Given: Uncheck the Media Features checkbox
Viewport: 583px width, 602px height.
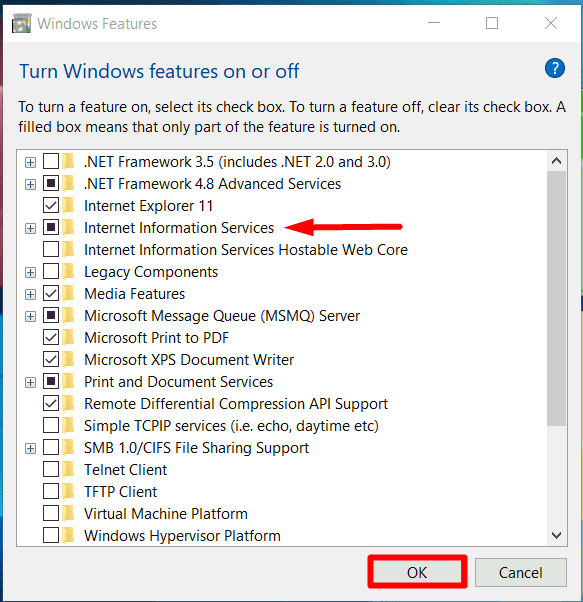Looking at the screenshot, I should (51, 293).
